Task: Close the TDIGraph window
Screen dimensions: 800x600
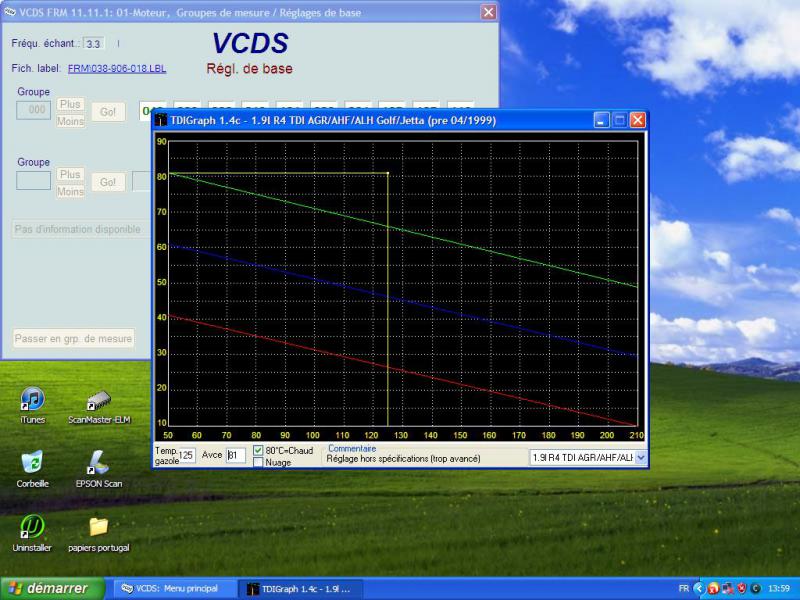Action: [x=637, y=120]
